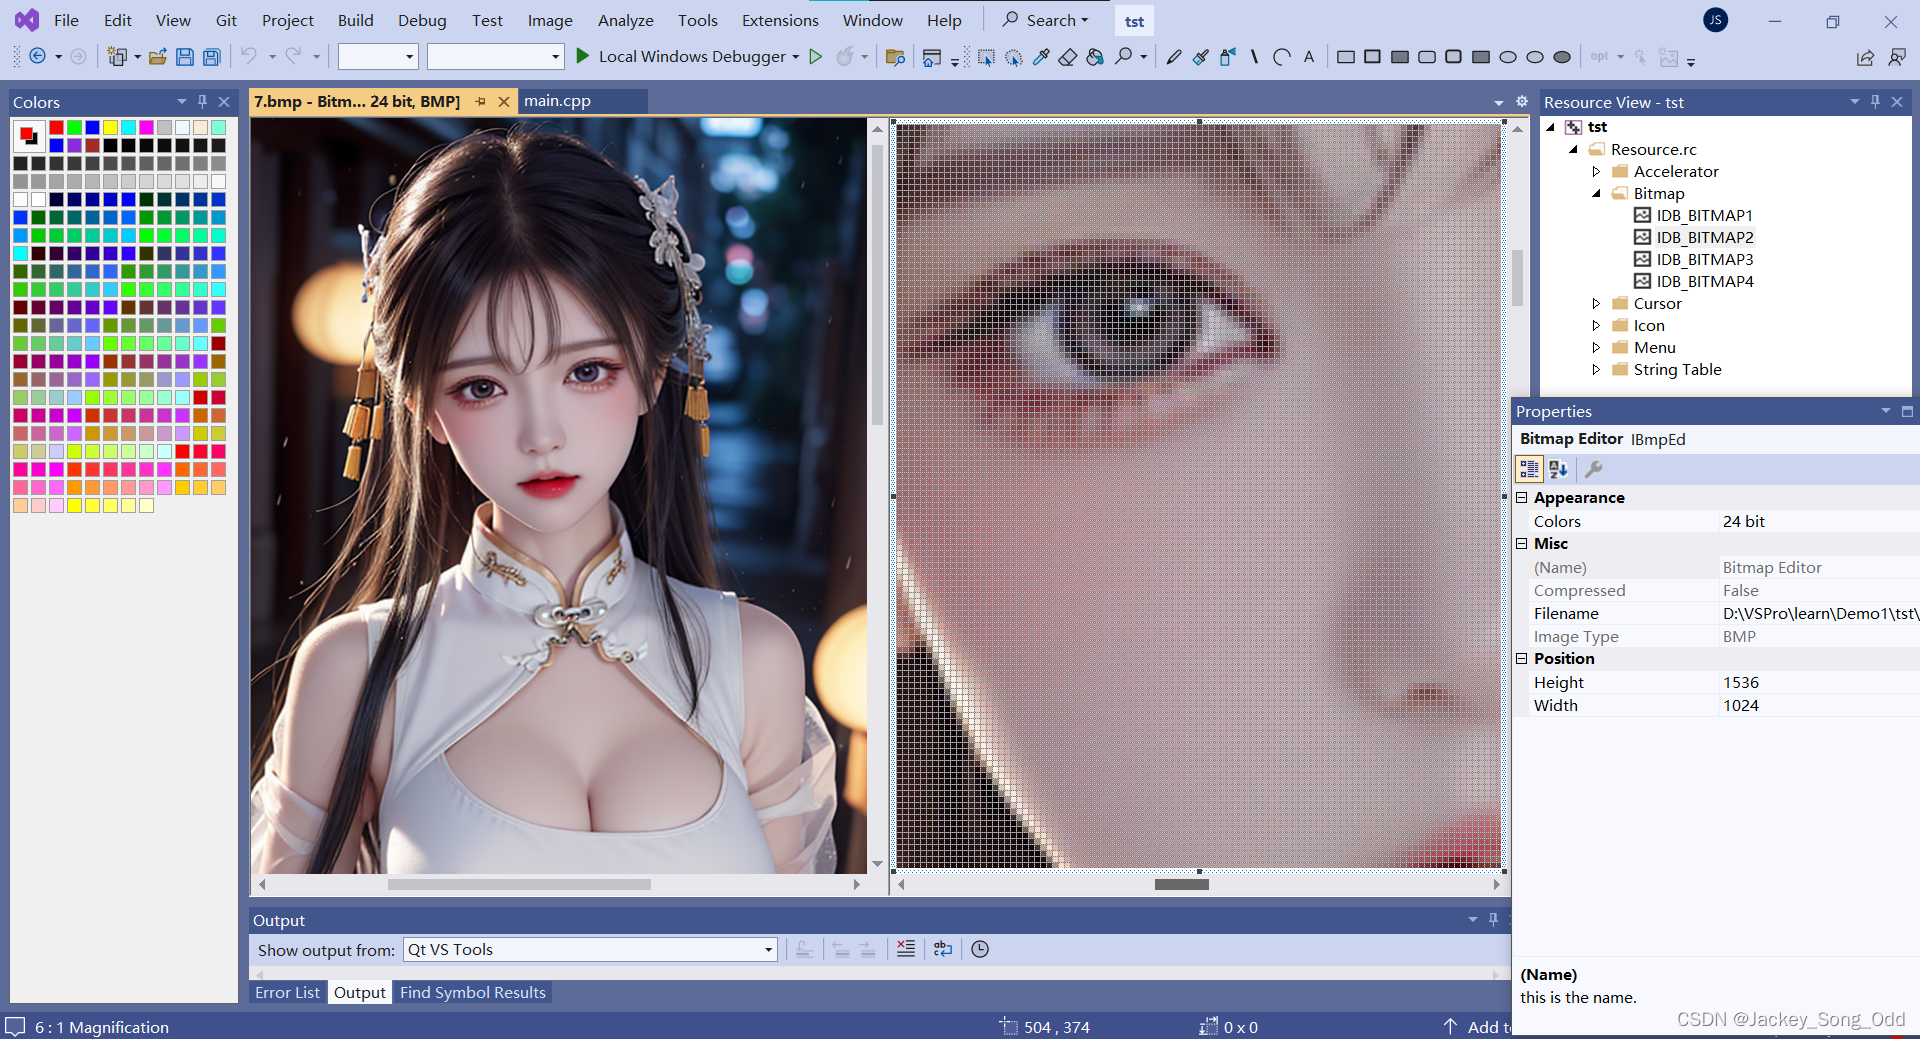Toggle pin on 7.bmp tab
This screenshot has height=1039, width=1920.
tap(480, 102)
